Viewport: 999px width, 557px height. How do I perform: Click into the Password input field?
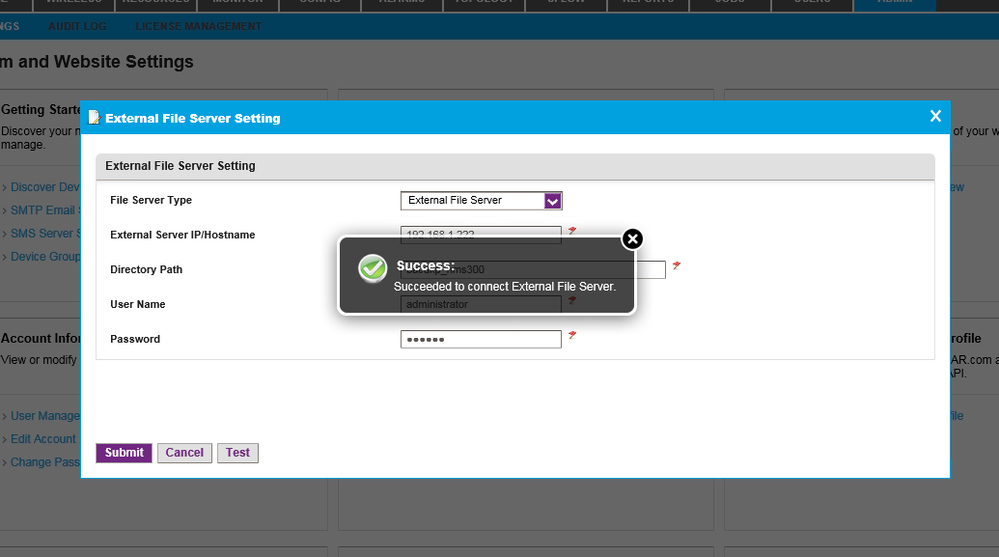[x=480, y=340]
